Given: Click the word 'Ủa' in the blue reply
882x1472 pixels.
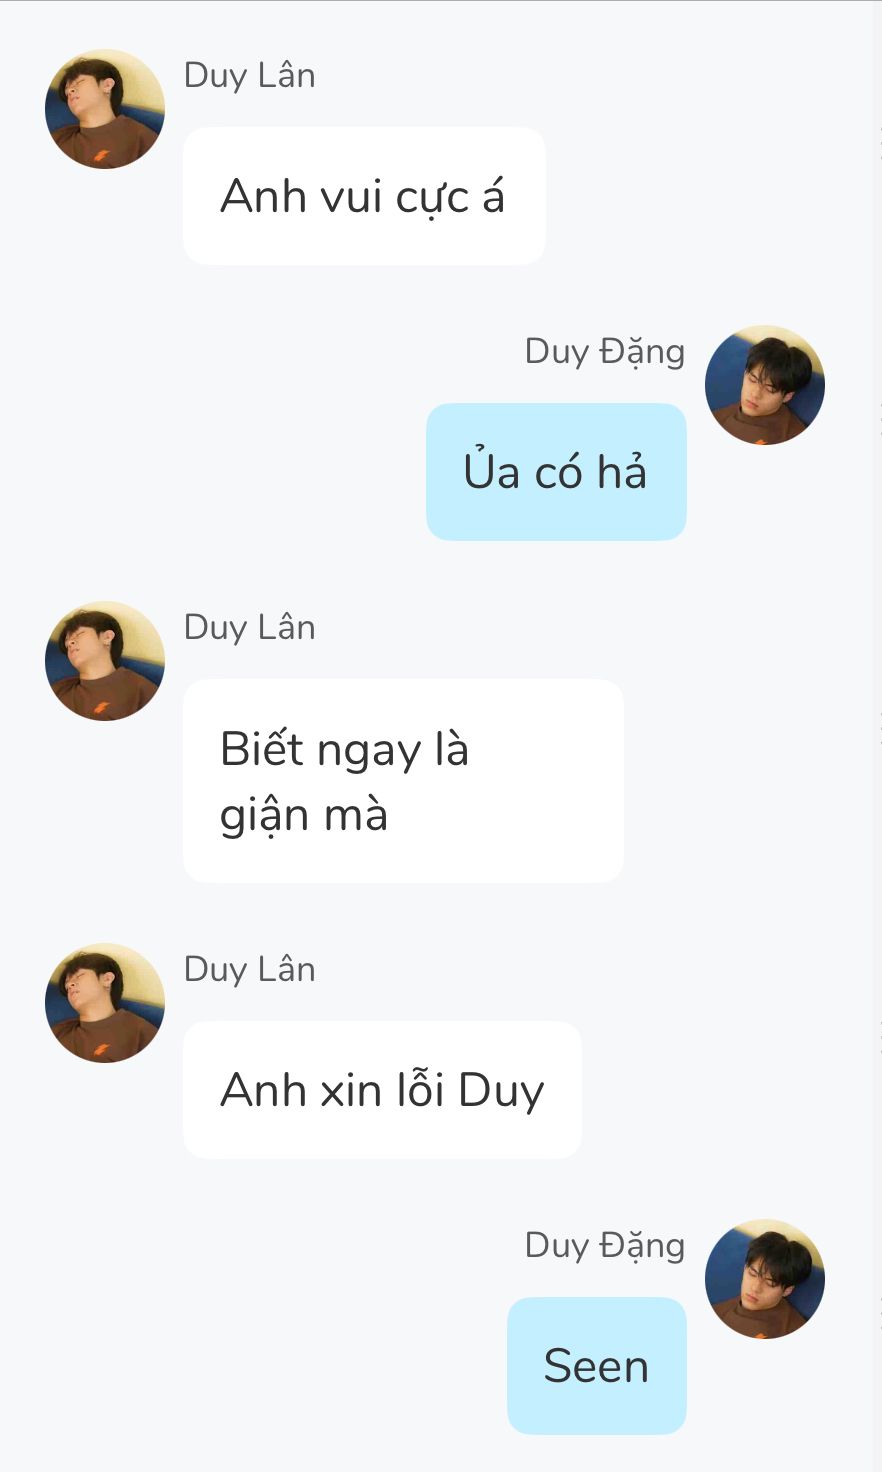Looking at the screenshot, I should coord(491,470).
